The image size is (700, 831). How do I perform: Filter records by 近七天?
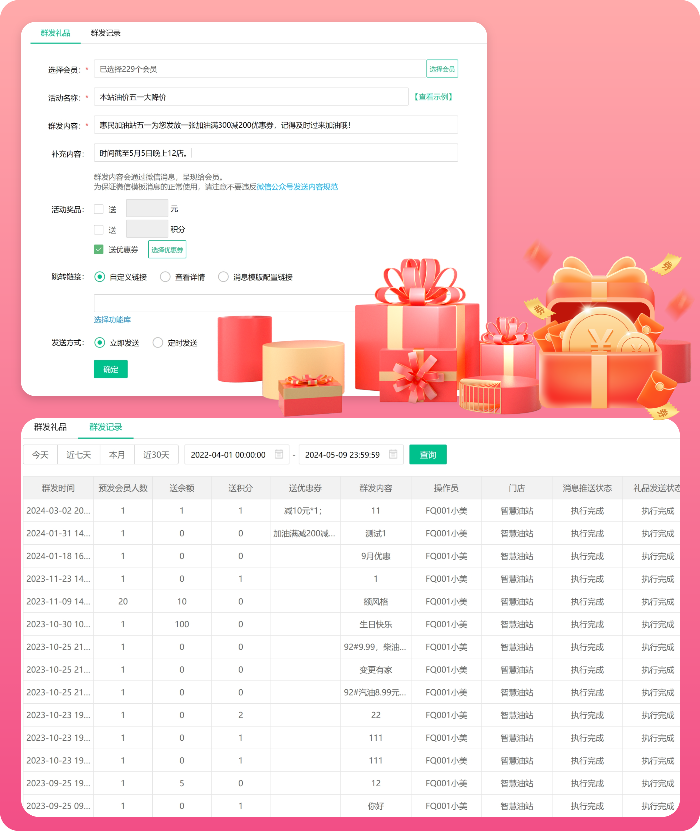(x=79, y=454)
